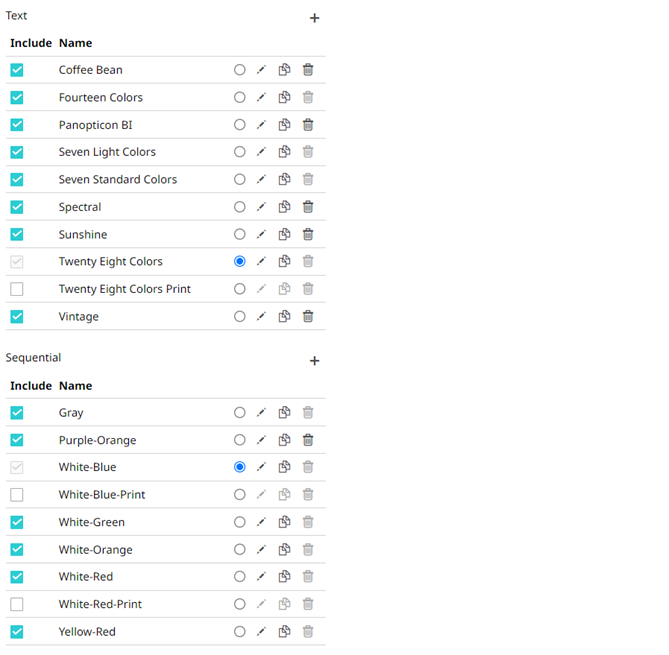Uncheck Include for Coffee Bean
Viewport: 669px width, 655px height.
(17, 70)
